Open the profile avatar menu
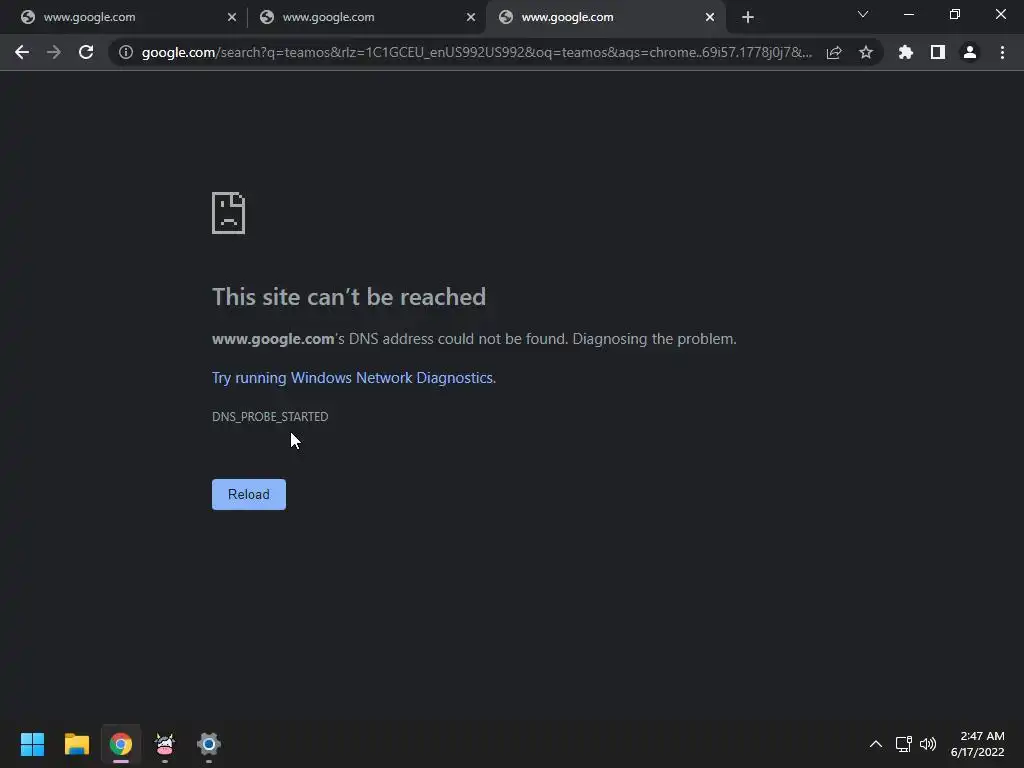 (970, 52)
